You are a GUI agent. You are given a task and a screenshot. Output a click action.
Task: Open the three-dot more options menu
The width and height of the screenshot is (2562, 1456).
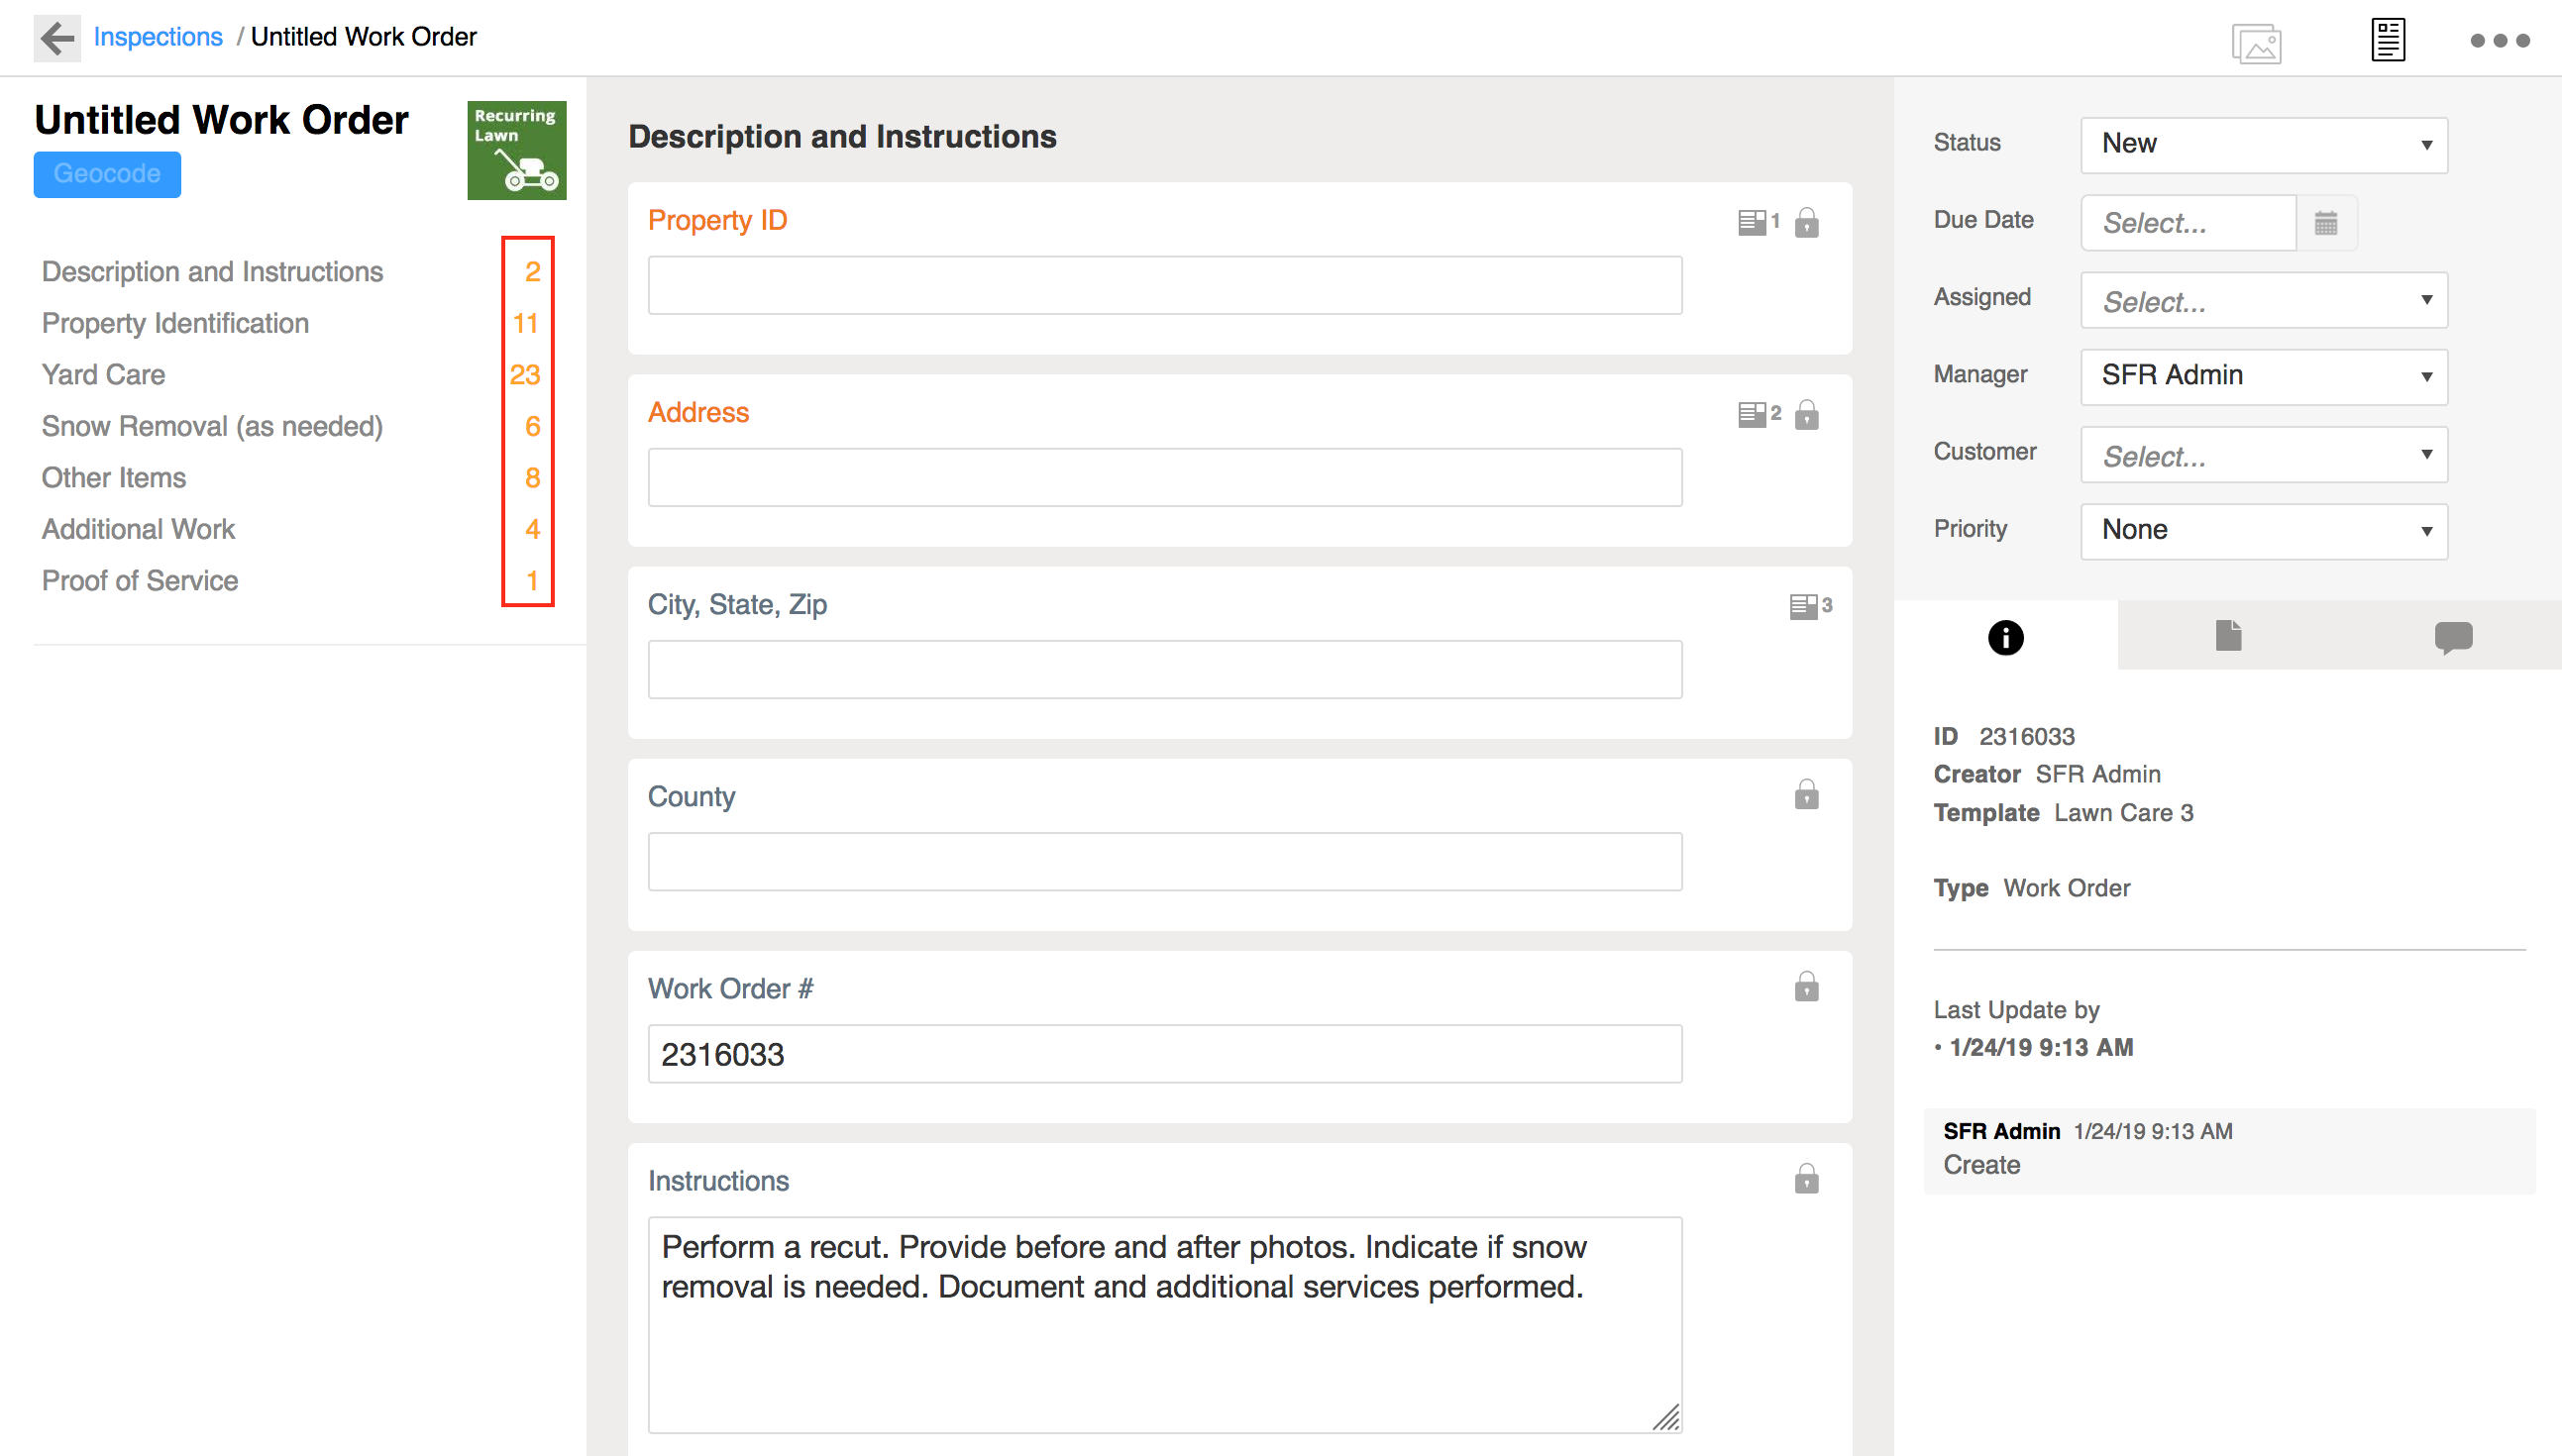pos(2498,41)
